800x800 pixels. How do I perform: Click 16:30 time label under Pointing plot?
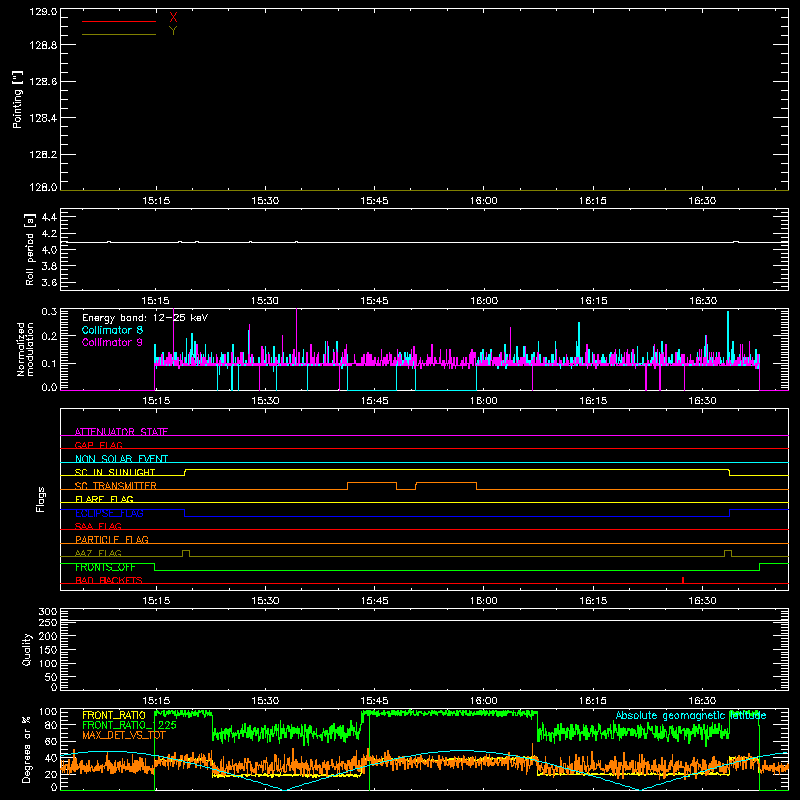pyautogui.click(x=702, y=201)
